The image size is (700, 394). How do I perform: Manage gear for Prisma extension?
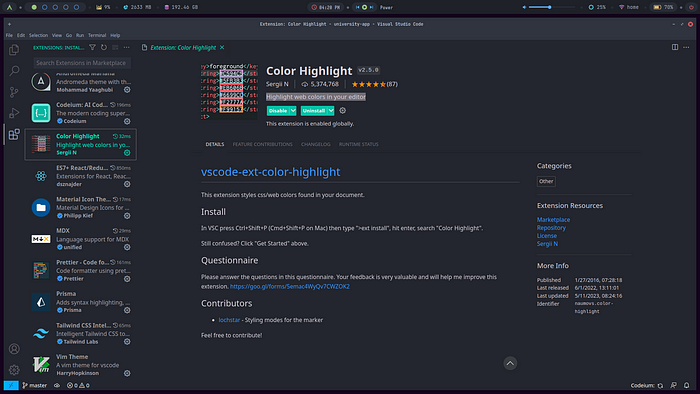click(x=127, y=310)
